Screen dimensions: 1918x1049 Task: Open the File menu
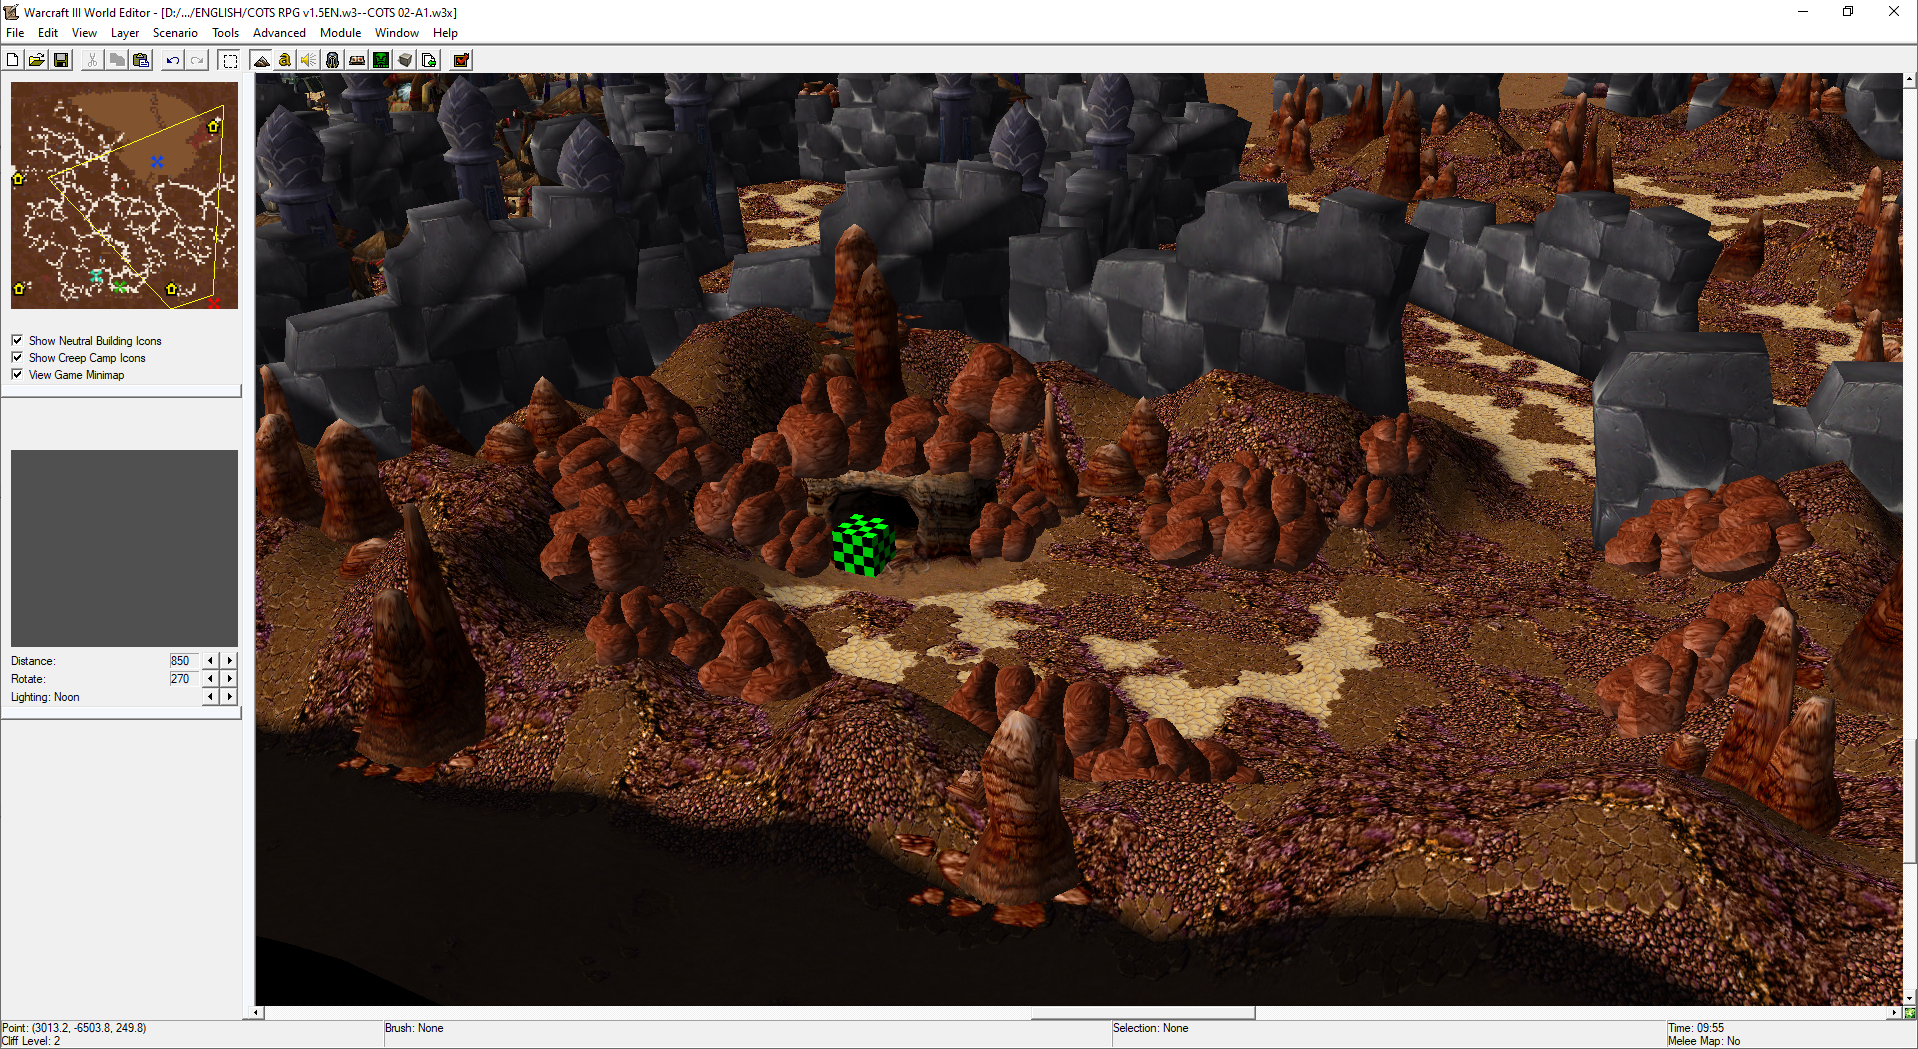pos(15,33)
